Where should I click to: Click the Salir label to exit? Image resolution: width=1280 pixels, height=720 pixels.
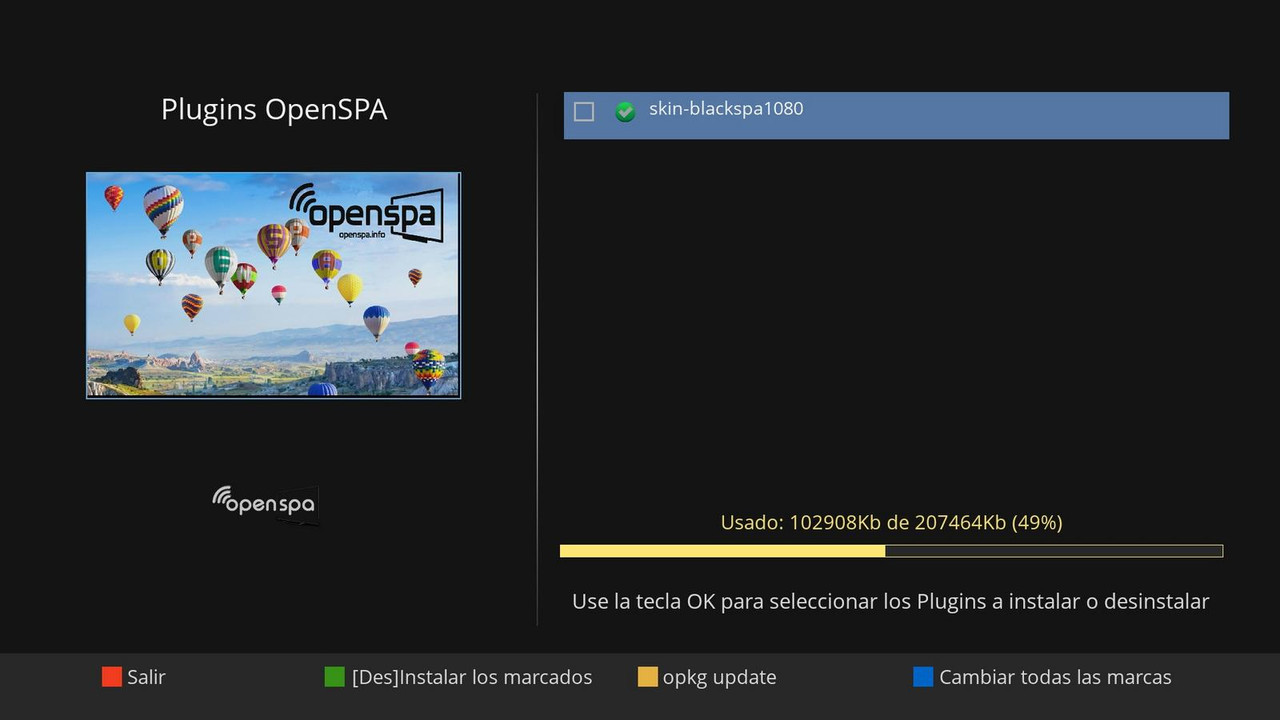pos(146,677)
